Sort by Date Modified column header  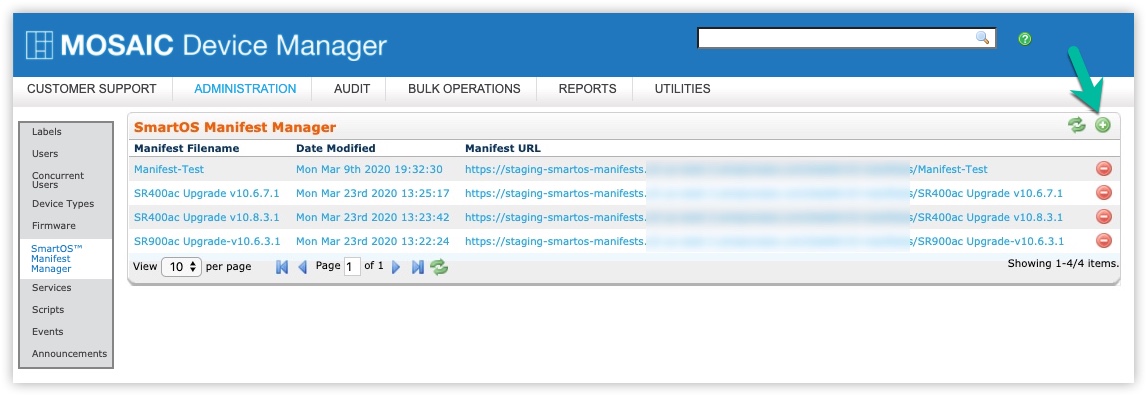336,149
